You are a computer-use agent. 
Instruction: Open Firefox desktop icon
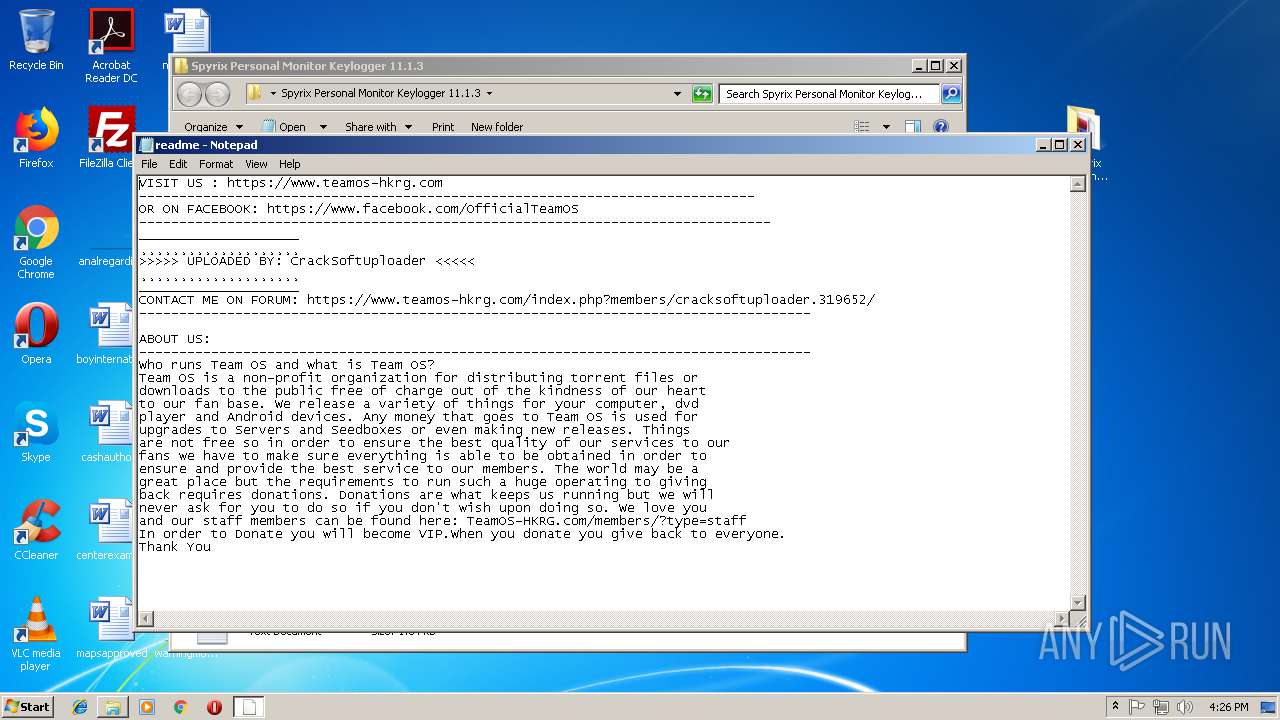pos(36,138)
